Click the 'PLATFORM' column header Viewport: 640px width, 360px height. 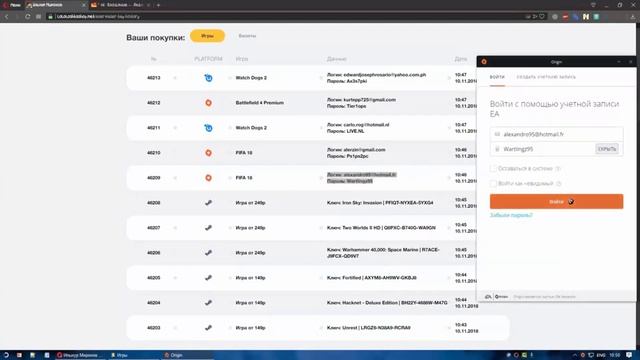point(208,59)
